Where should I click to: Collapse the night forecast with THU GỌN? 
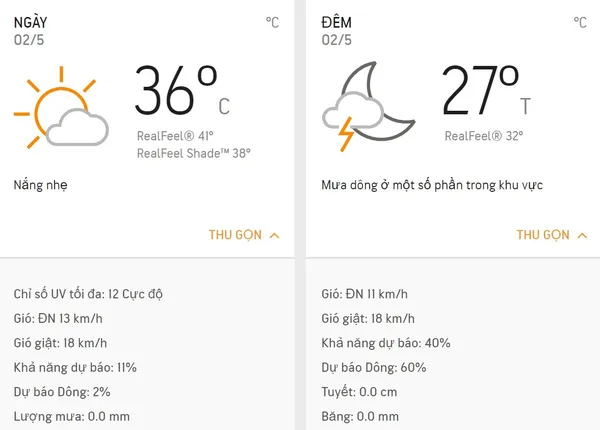tap(552, 235)
